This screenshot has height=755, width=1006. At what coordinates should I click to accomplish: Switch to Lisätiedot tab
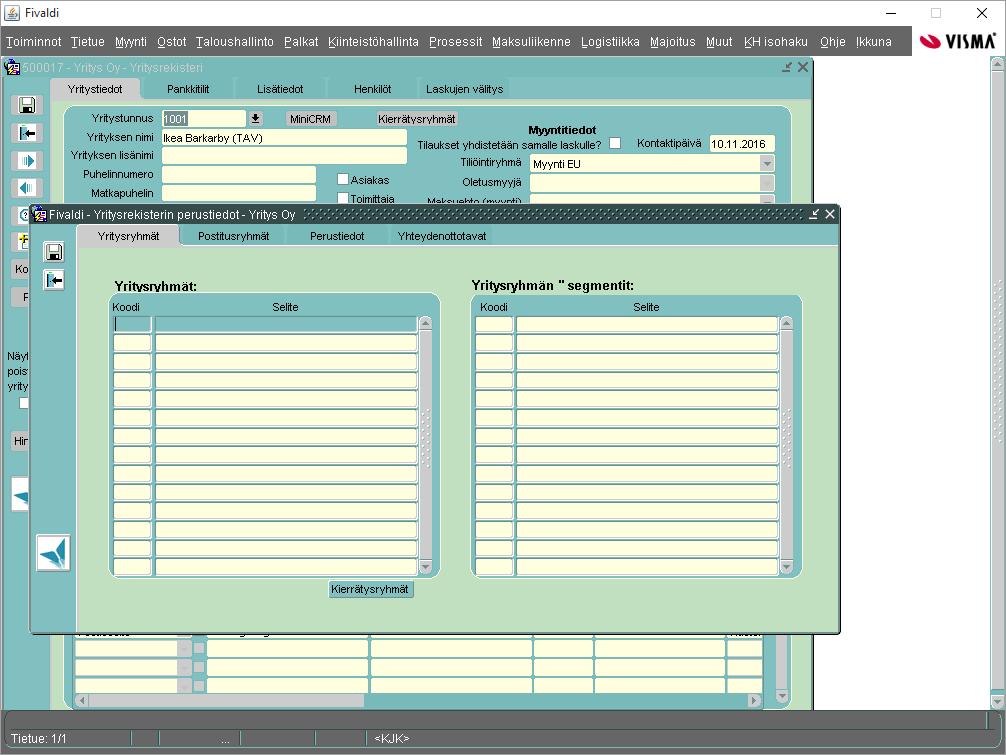pyautogui.click(x=280, y=89)
